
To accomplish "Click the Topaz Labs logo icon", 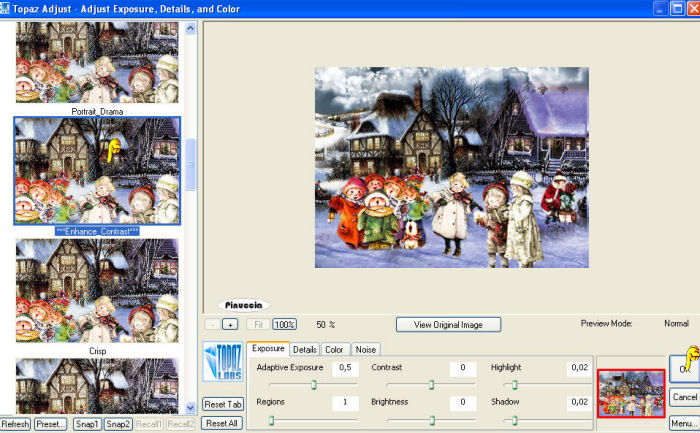I will pos(223,362).
